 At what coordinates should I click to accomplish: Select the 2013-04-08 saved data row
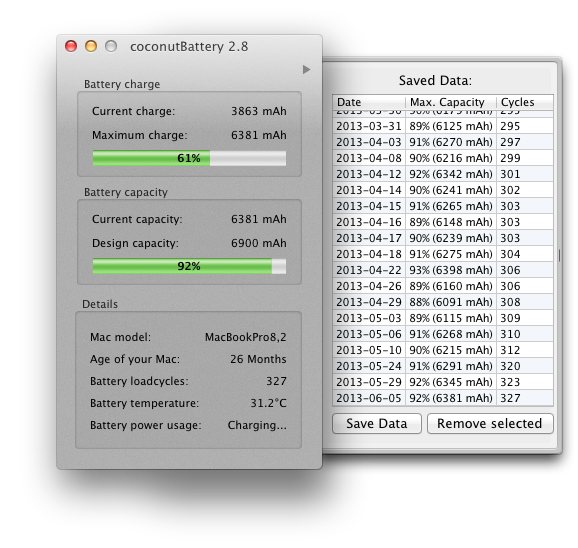pos(443,158)
